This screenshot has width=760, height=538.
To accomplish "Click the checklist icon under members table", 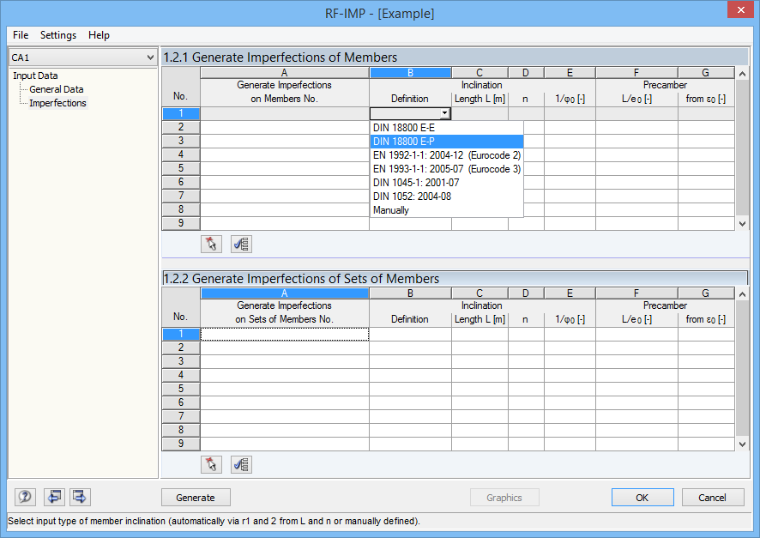I will (241, 244).
